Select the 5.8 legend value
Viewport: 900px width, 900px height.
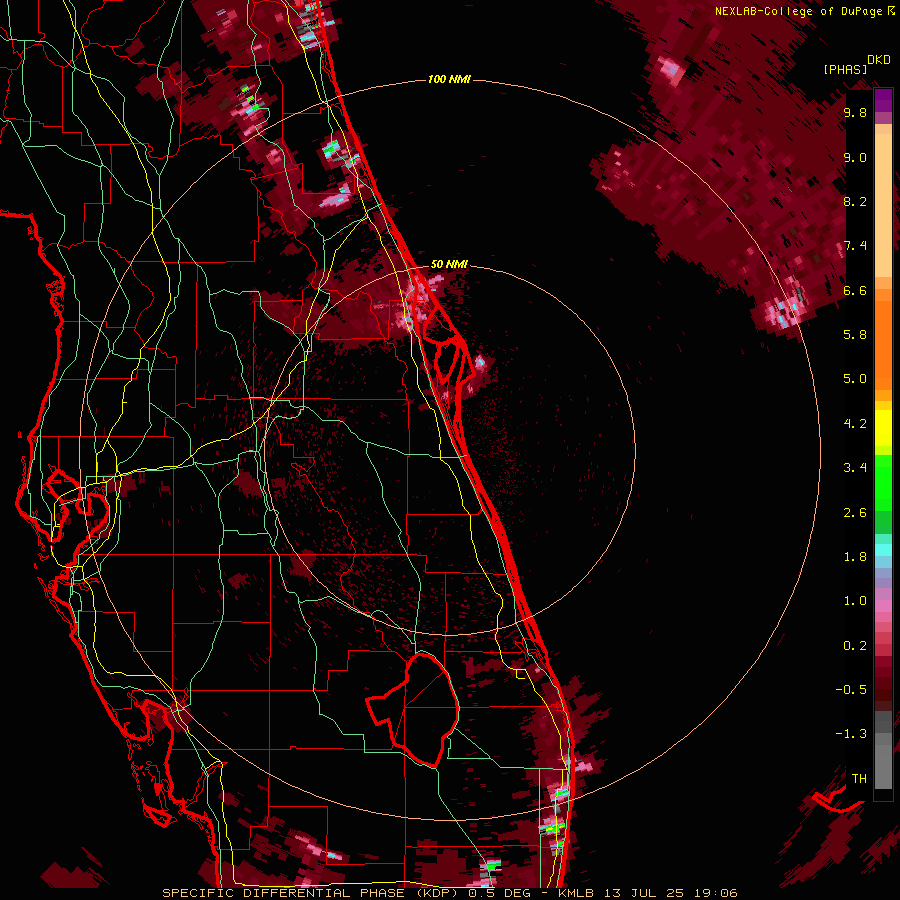pyautogui.click(x=855, y=335)
